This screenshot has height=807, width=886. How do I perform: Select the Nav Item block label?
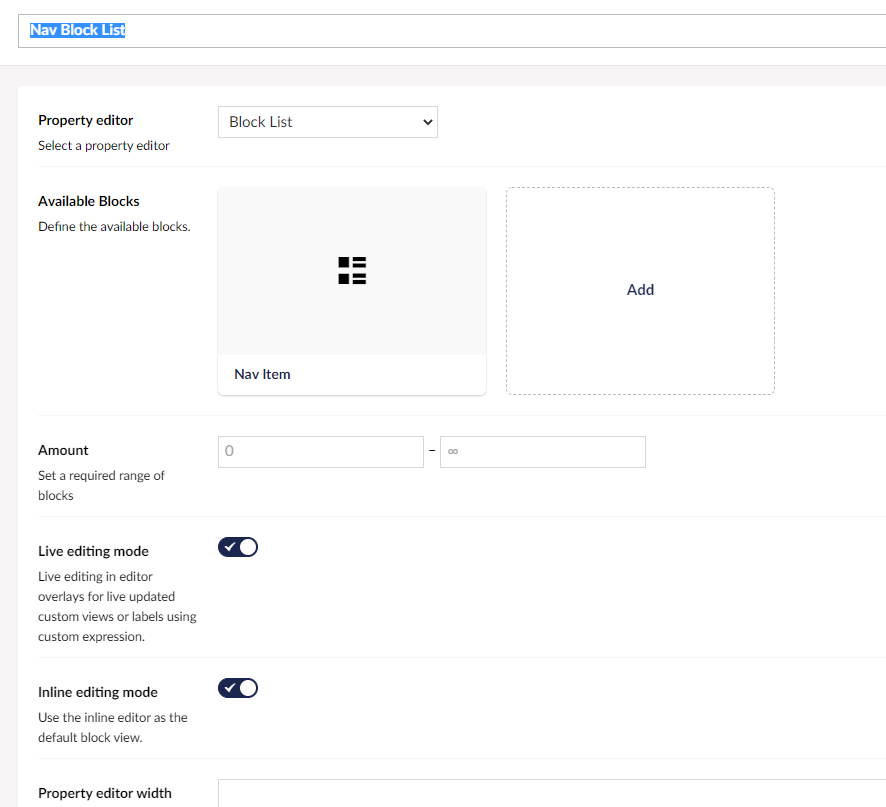(x=262, y=374)
